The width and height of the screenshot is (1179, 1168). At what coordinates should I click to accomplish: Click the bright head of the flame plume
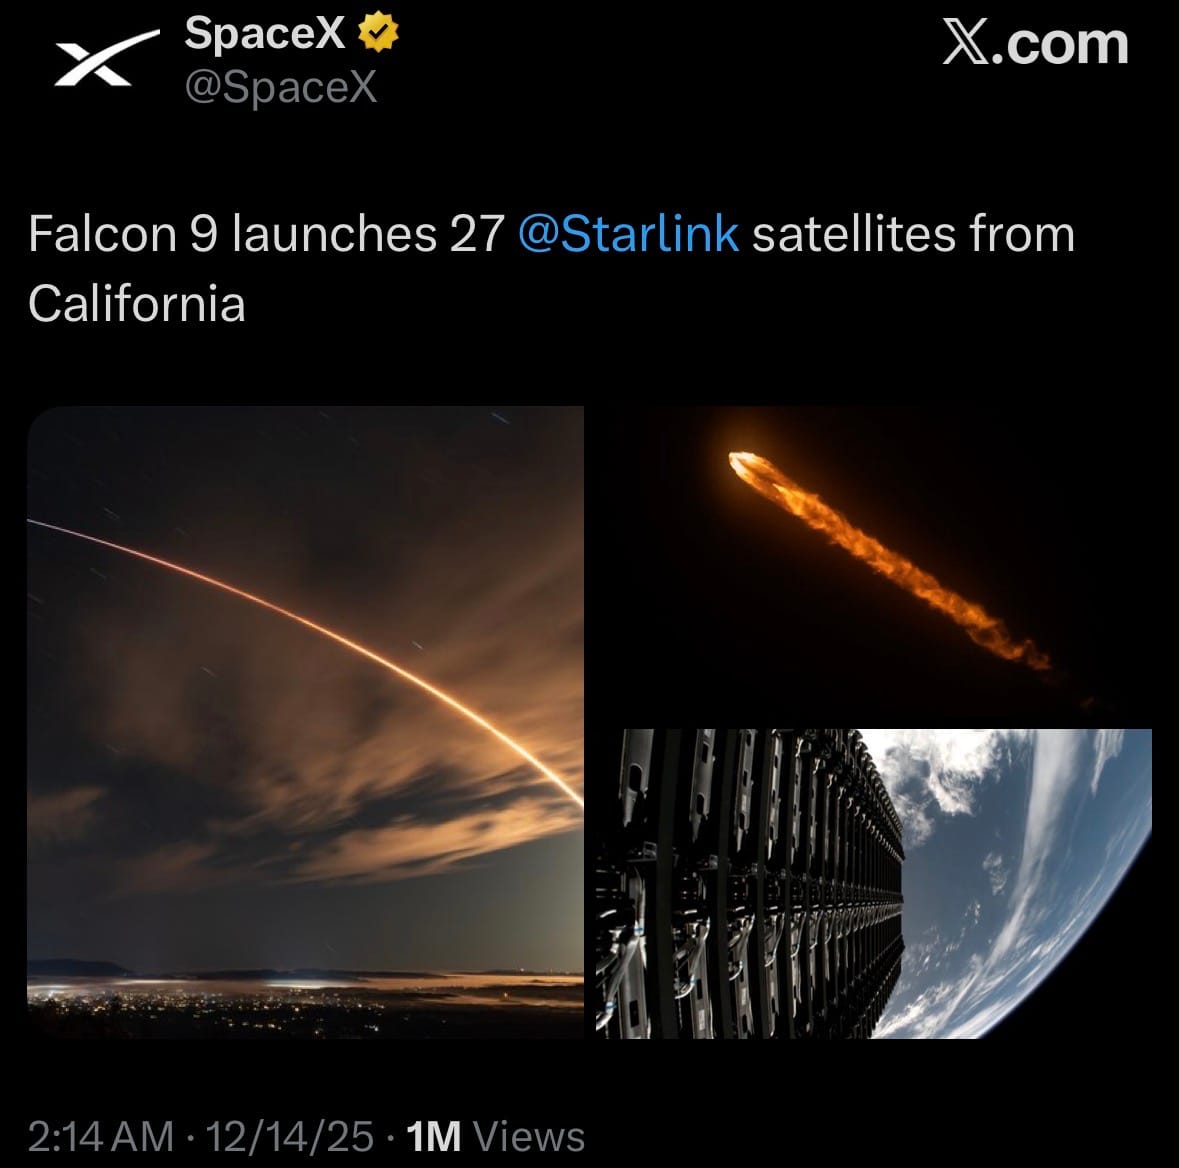coord(748,466)
